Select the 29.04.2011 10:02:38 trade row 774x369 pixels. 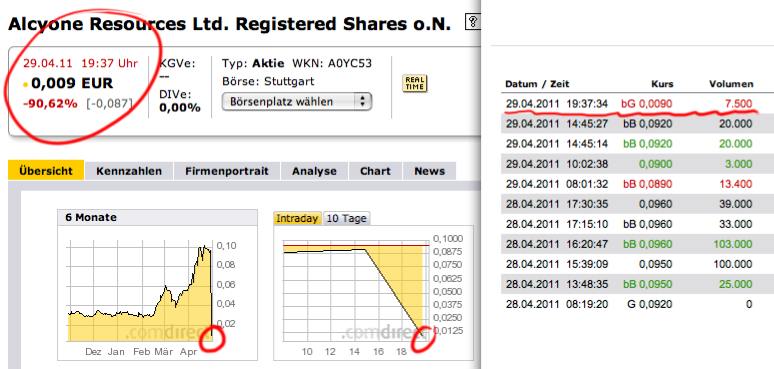[637, 164]
